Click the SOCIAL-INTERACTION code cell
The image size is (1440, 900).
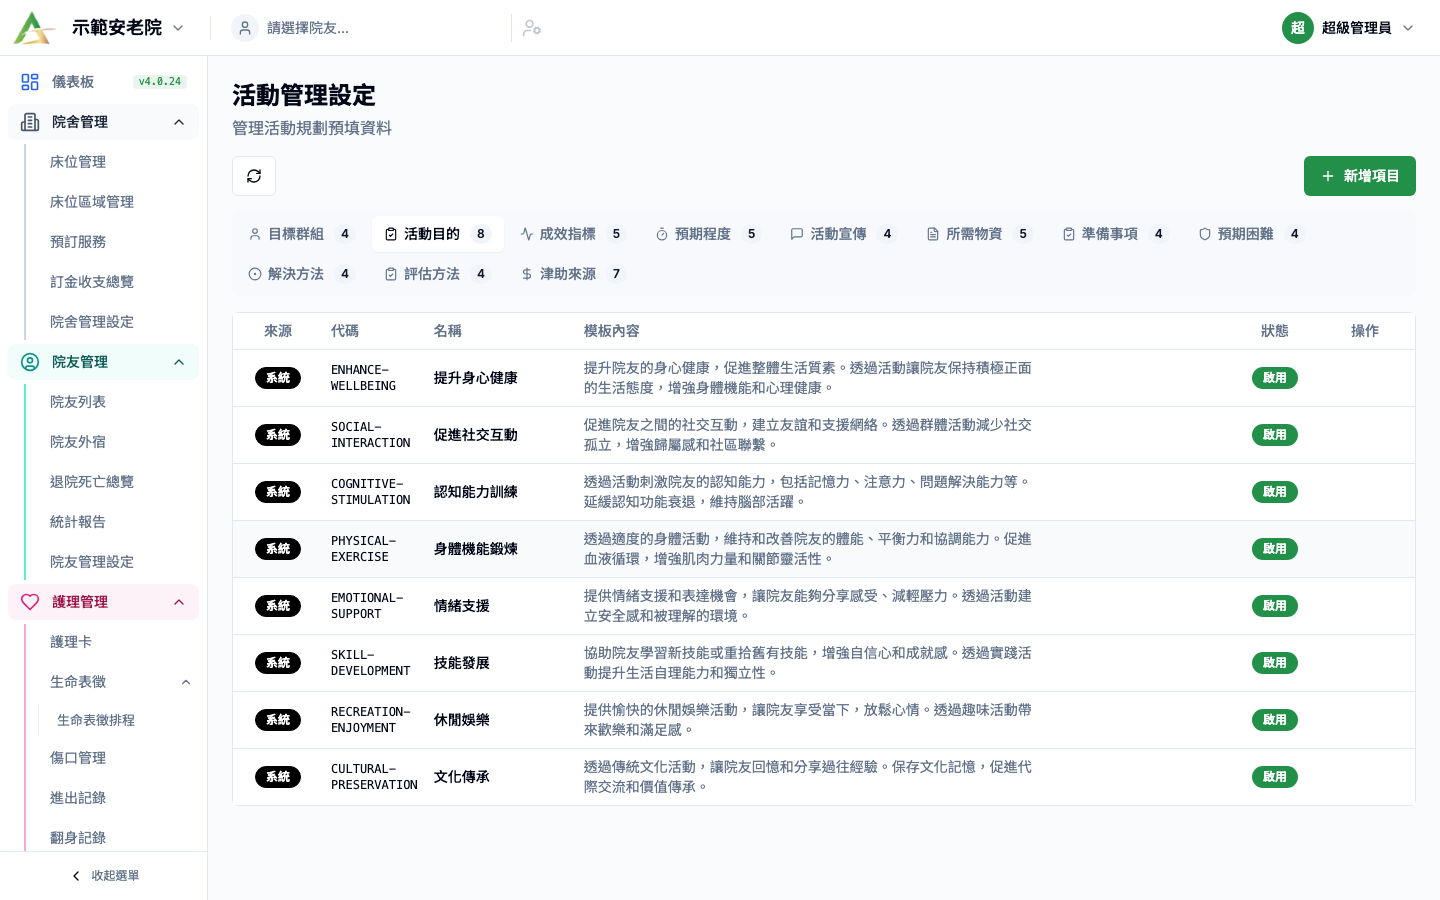click(x=371, y=435)
